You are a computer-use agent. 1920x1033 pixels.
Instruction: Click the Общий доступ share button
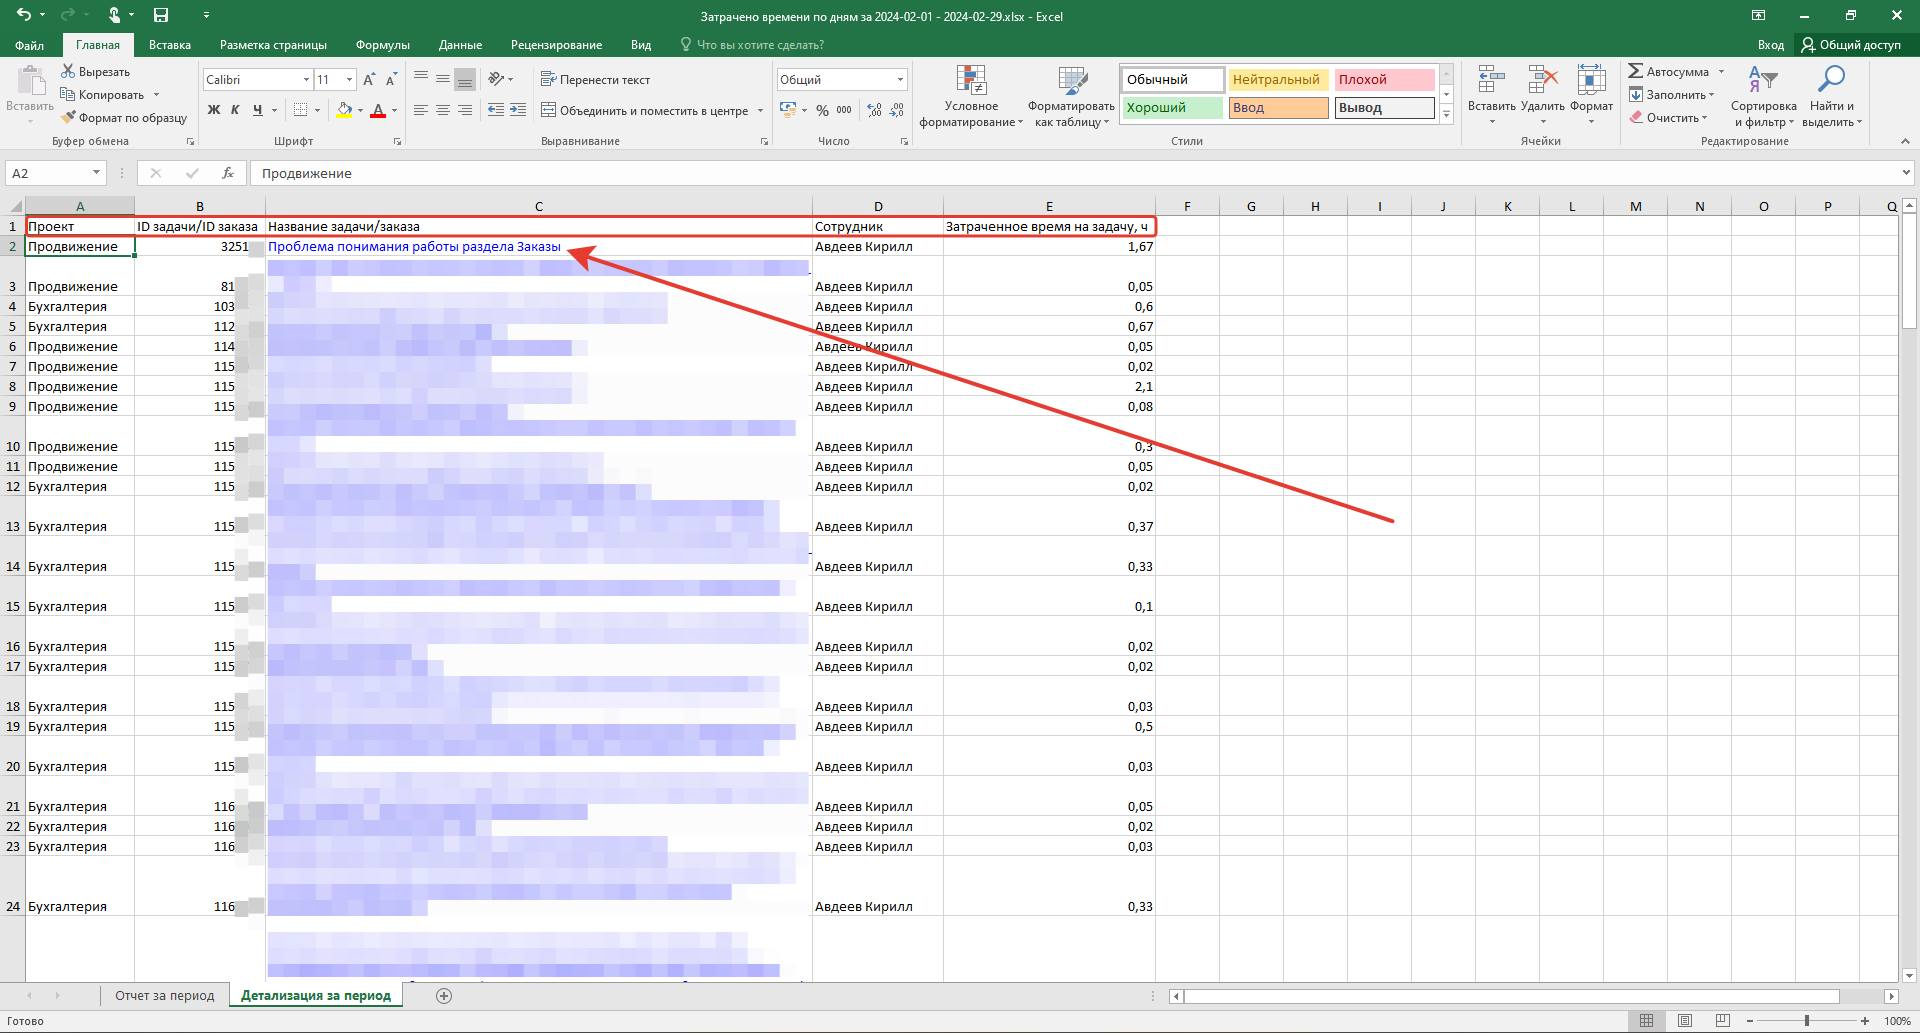pyautogui.click(x=1851, y=45)
